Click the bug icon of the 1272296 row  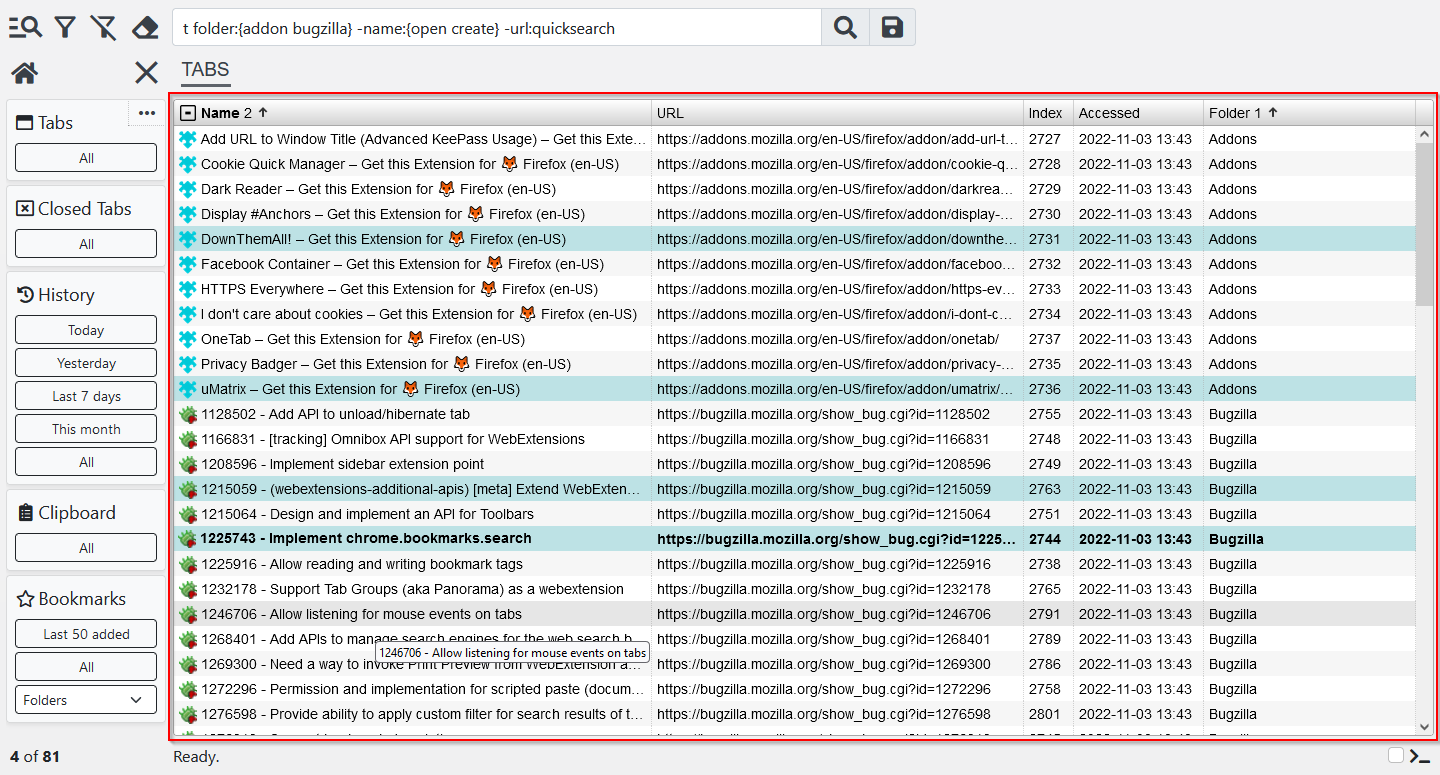pos(187,689)
